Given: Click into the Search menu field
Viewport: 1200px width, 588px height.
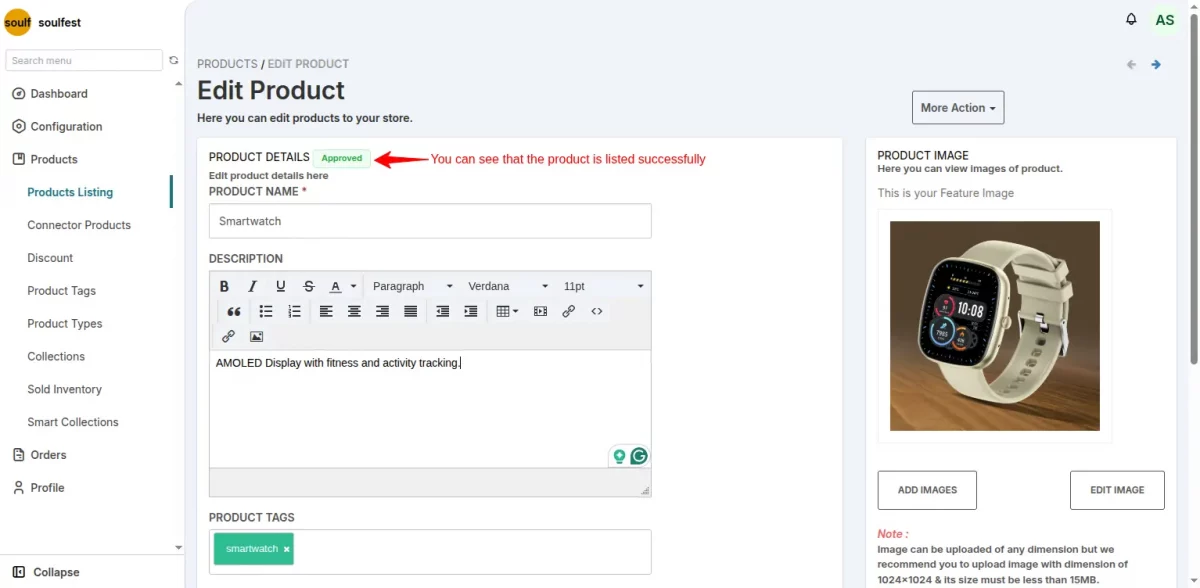Looking at the screenshot, I should pos(84,60).
